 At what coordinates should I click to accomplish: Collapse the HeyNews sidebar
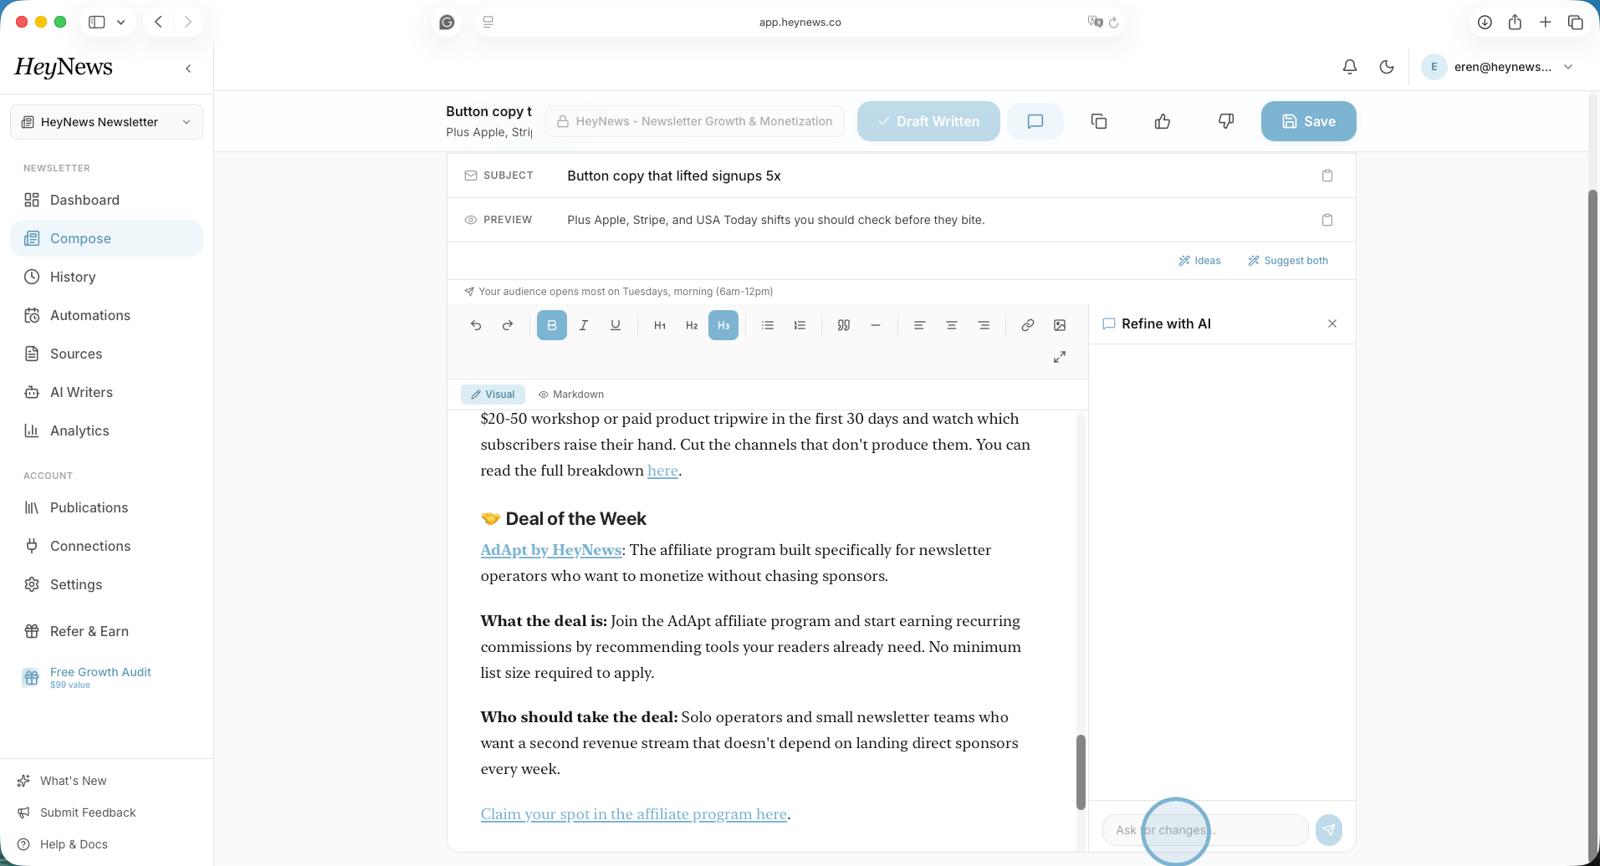click(x=189, y=68)
